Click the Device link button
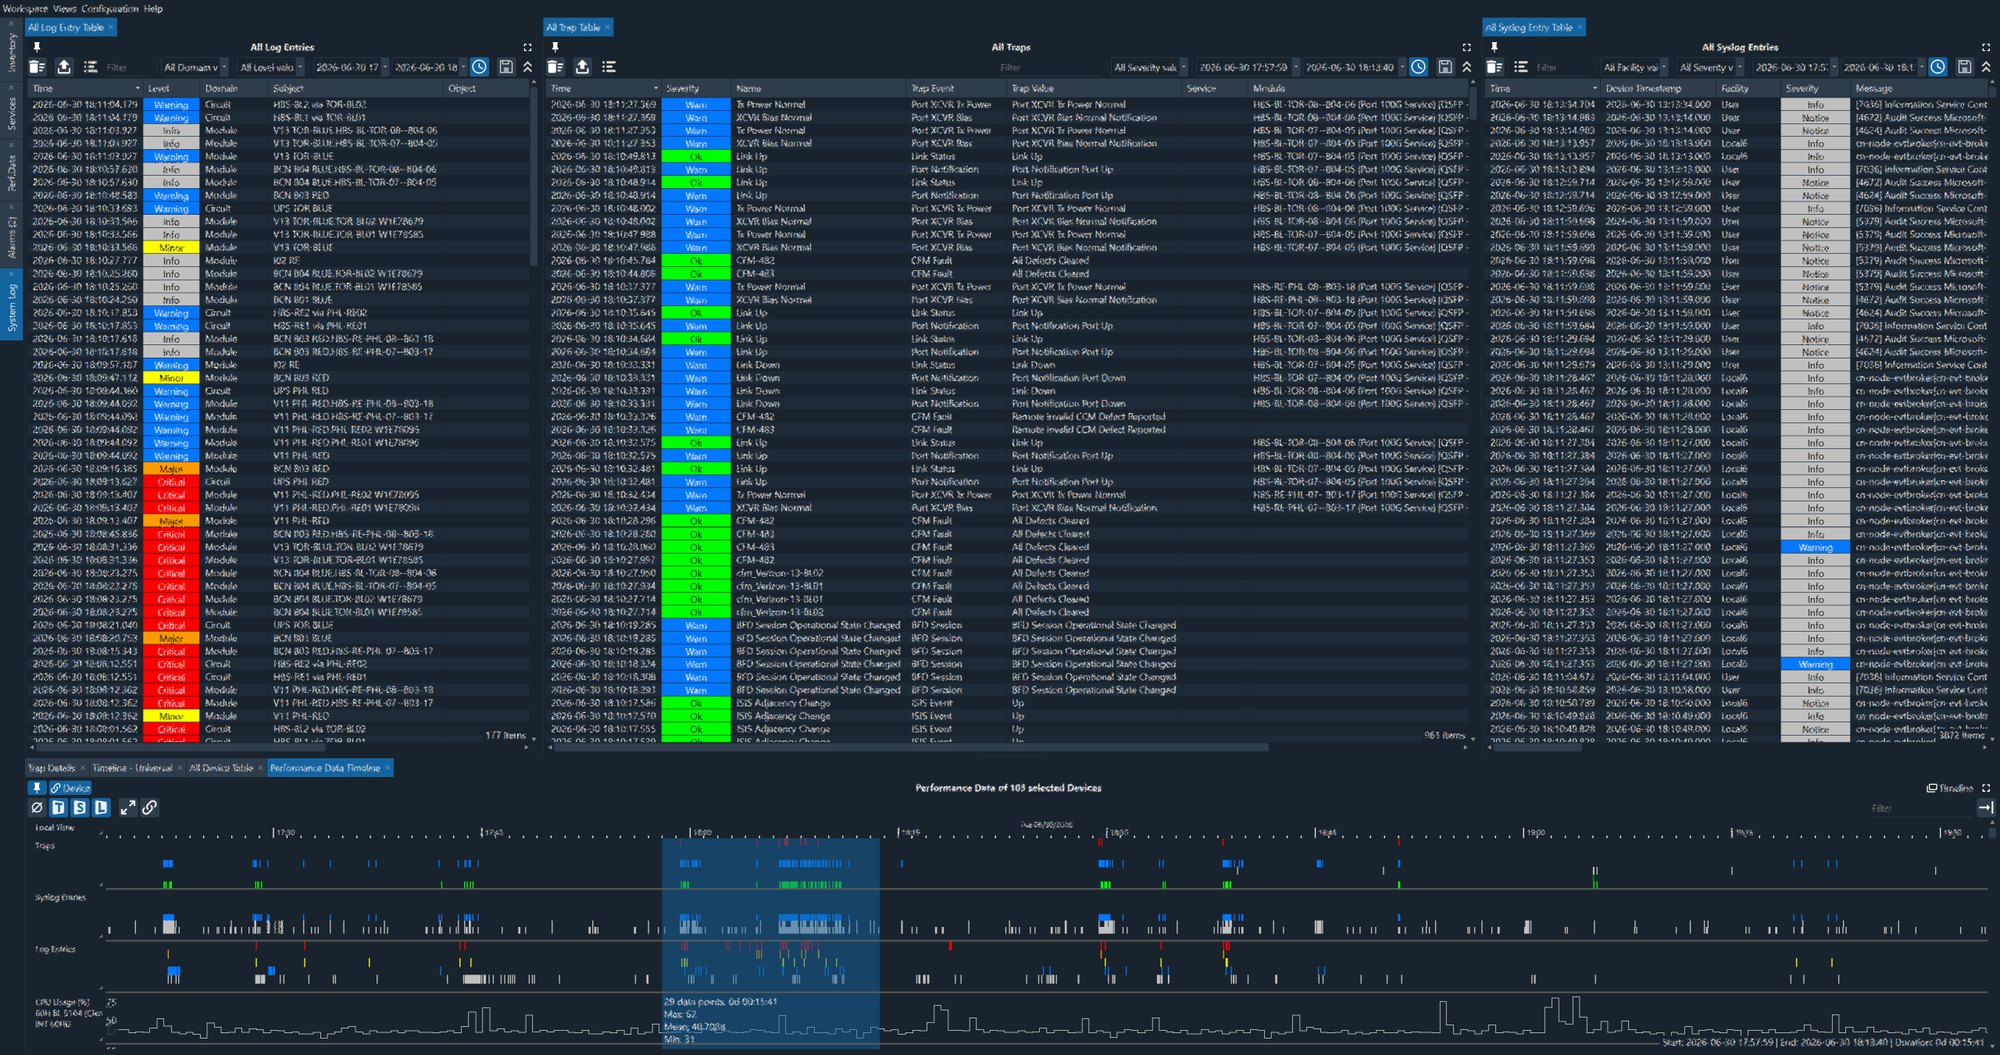 click(x=71, y=788)
